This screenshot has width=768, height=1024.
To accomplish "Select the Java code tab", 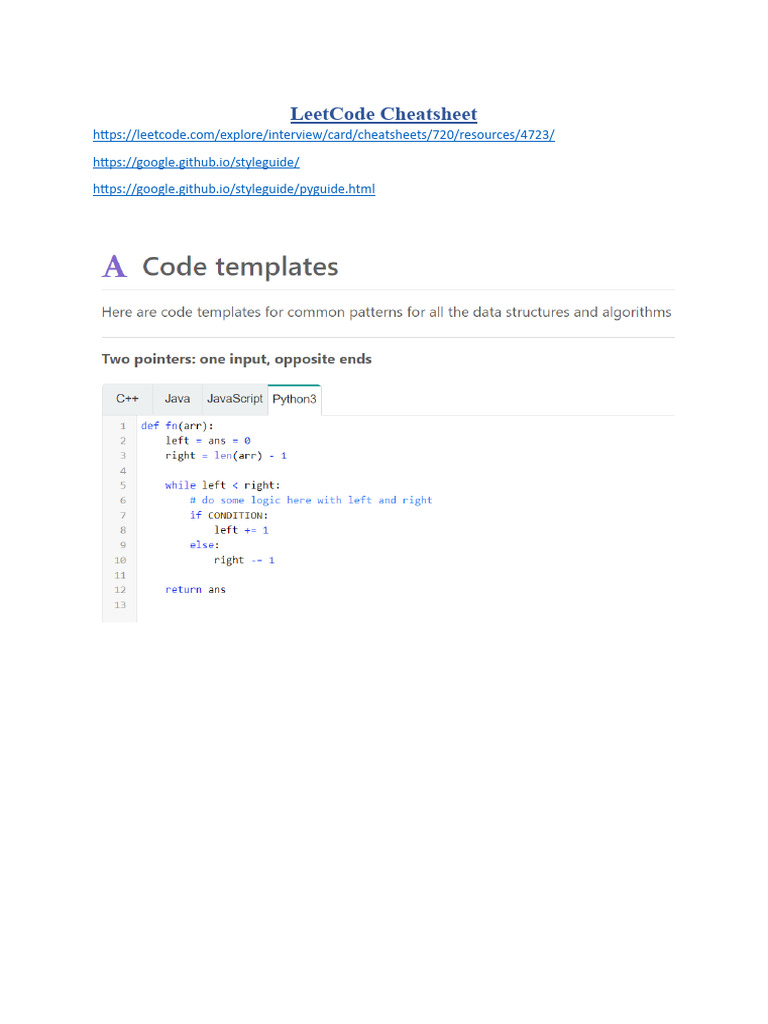I will point(177,398).
